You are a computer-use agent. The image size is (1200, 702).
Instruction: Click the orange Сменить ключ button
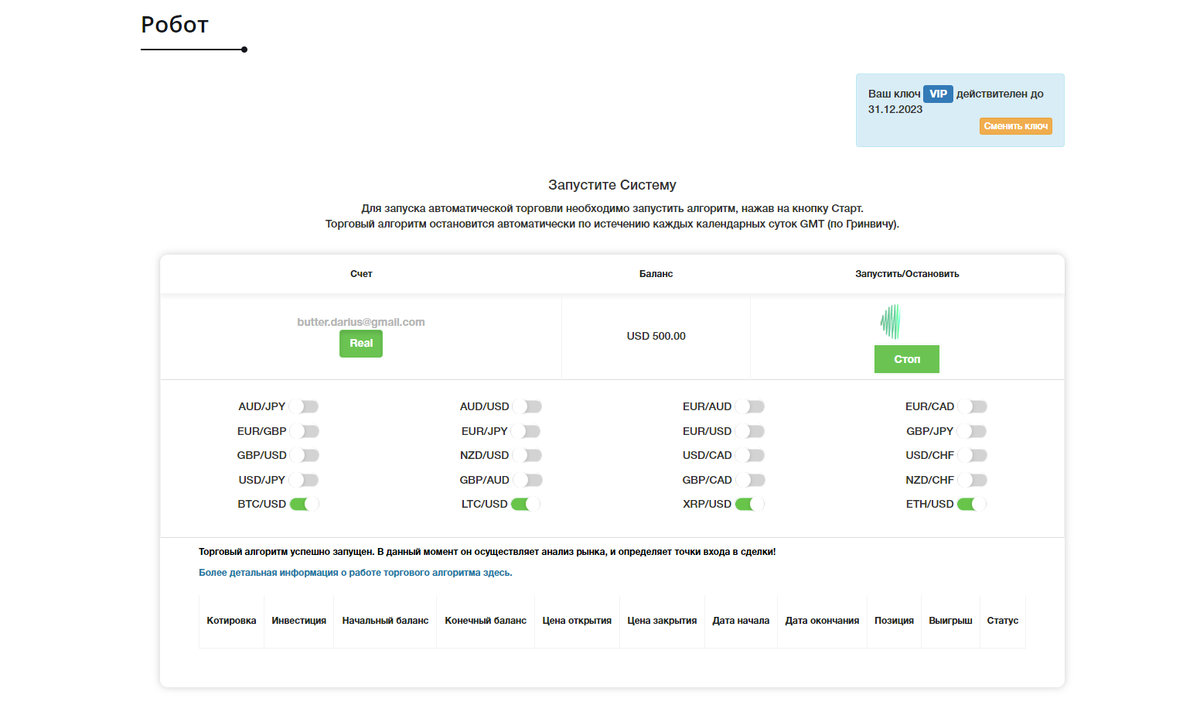(1015, 126)
